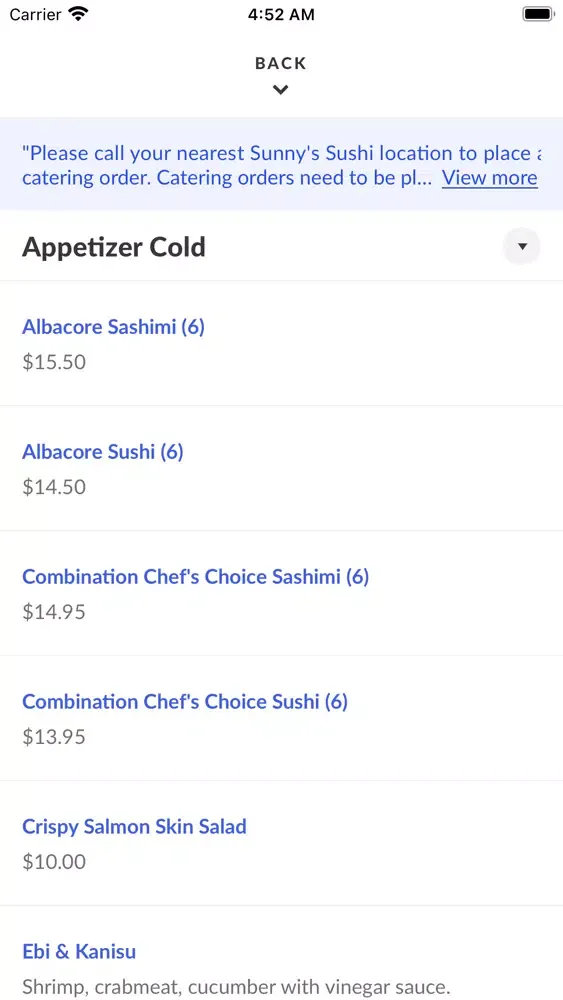Tap the catering order notice text
This screenshot has width=563, height=1000.
[x=228, y=165]
